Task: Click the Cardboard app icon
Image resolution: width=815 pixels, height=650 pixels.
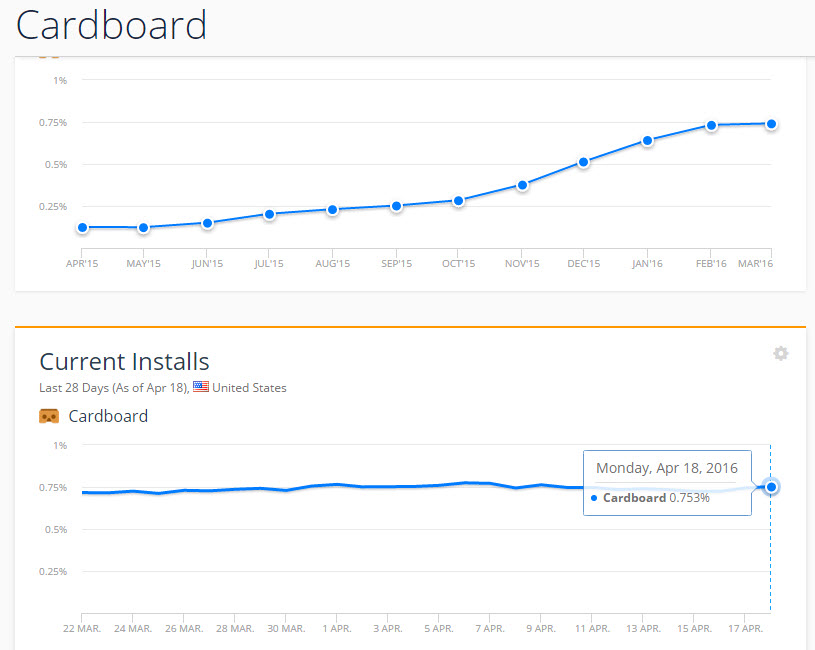Action: click(49, 416)
